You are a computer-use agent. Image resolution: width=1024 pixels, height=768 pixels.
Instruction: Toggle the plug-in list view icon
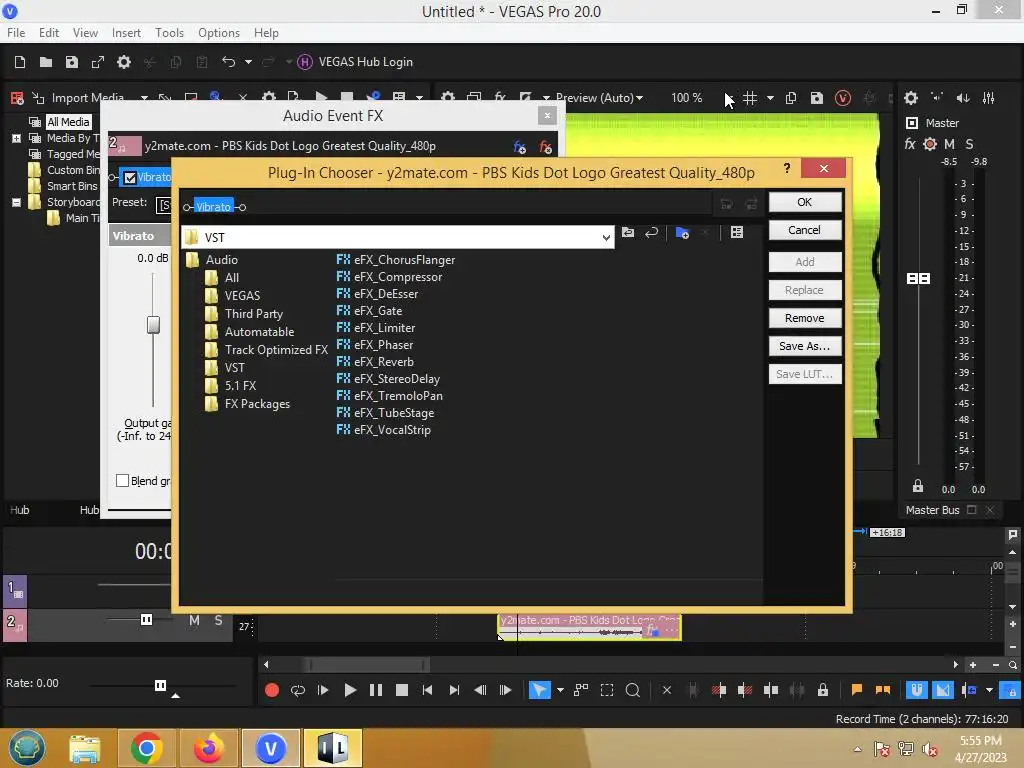pyautogui.click(x=737, y=232)
